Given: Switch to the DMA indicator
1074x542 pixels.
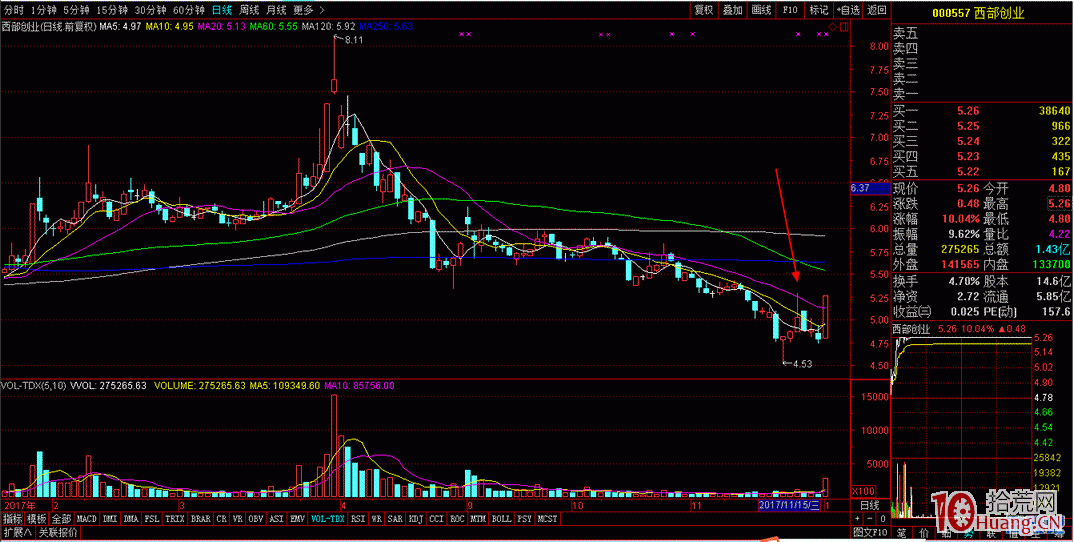Looking at the screenshot, I should 132,519.
